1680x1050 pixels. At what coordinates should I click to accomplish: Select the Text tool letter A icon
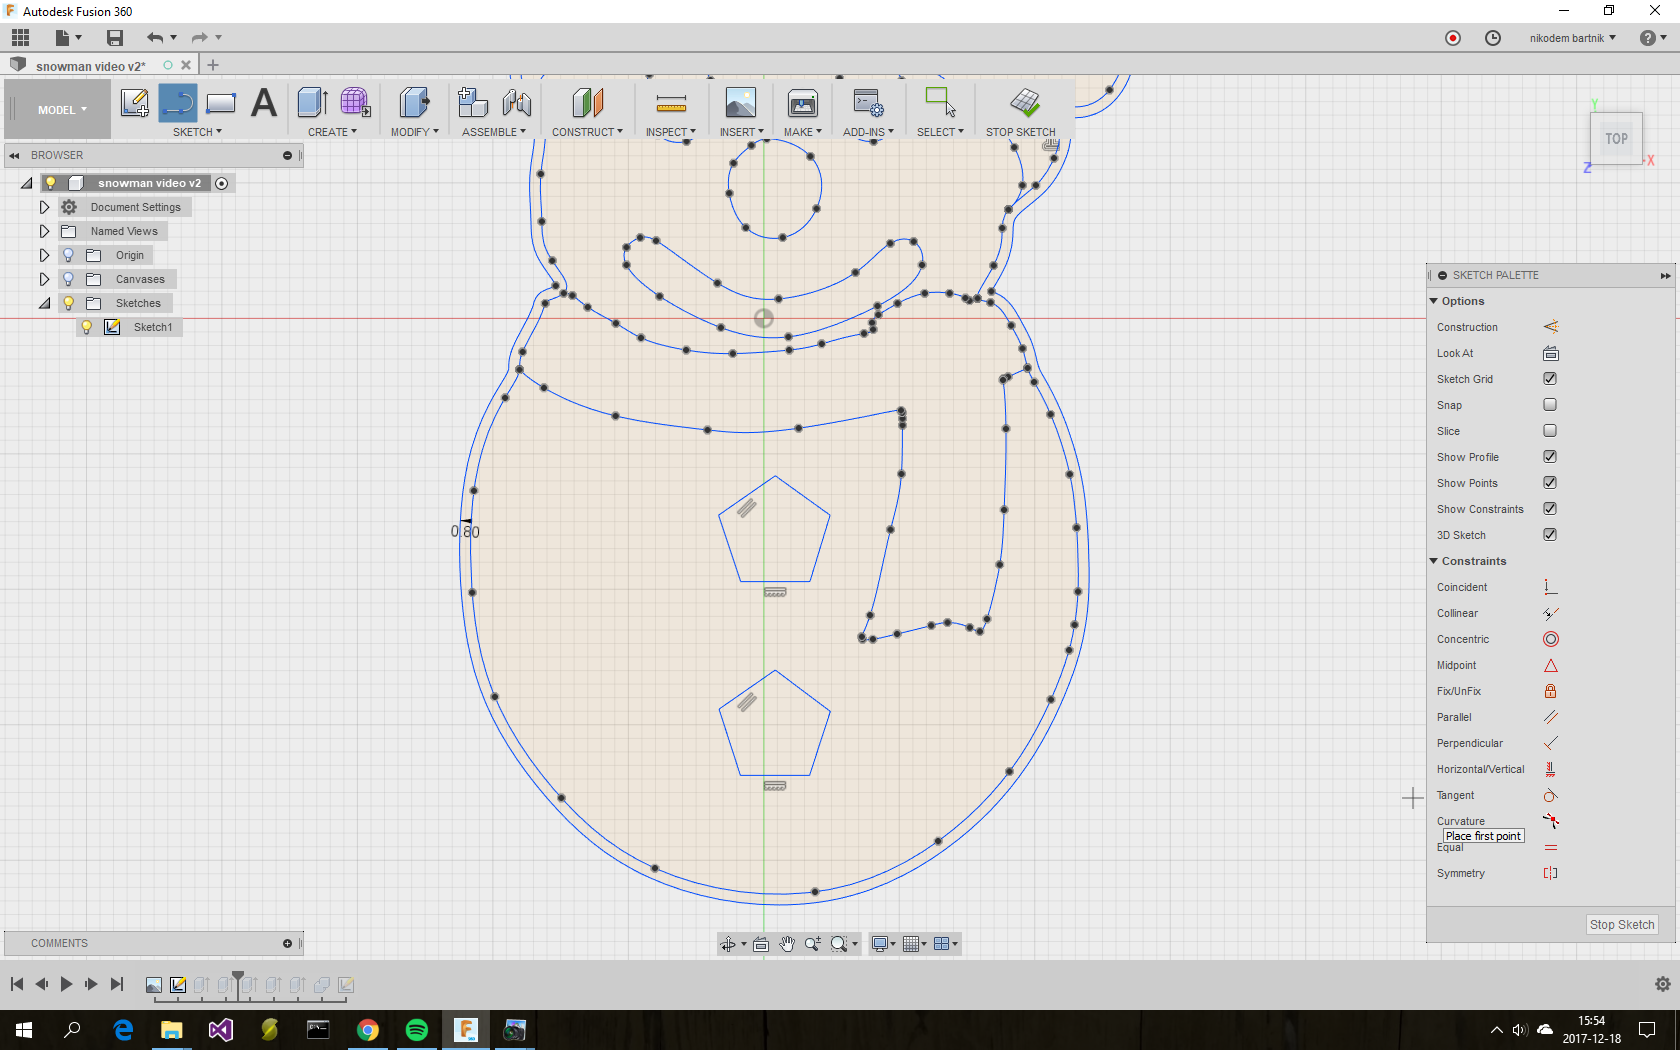[x=264, y=102]
